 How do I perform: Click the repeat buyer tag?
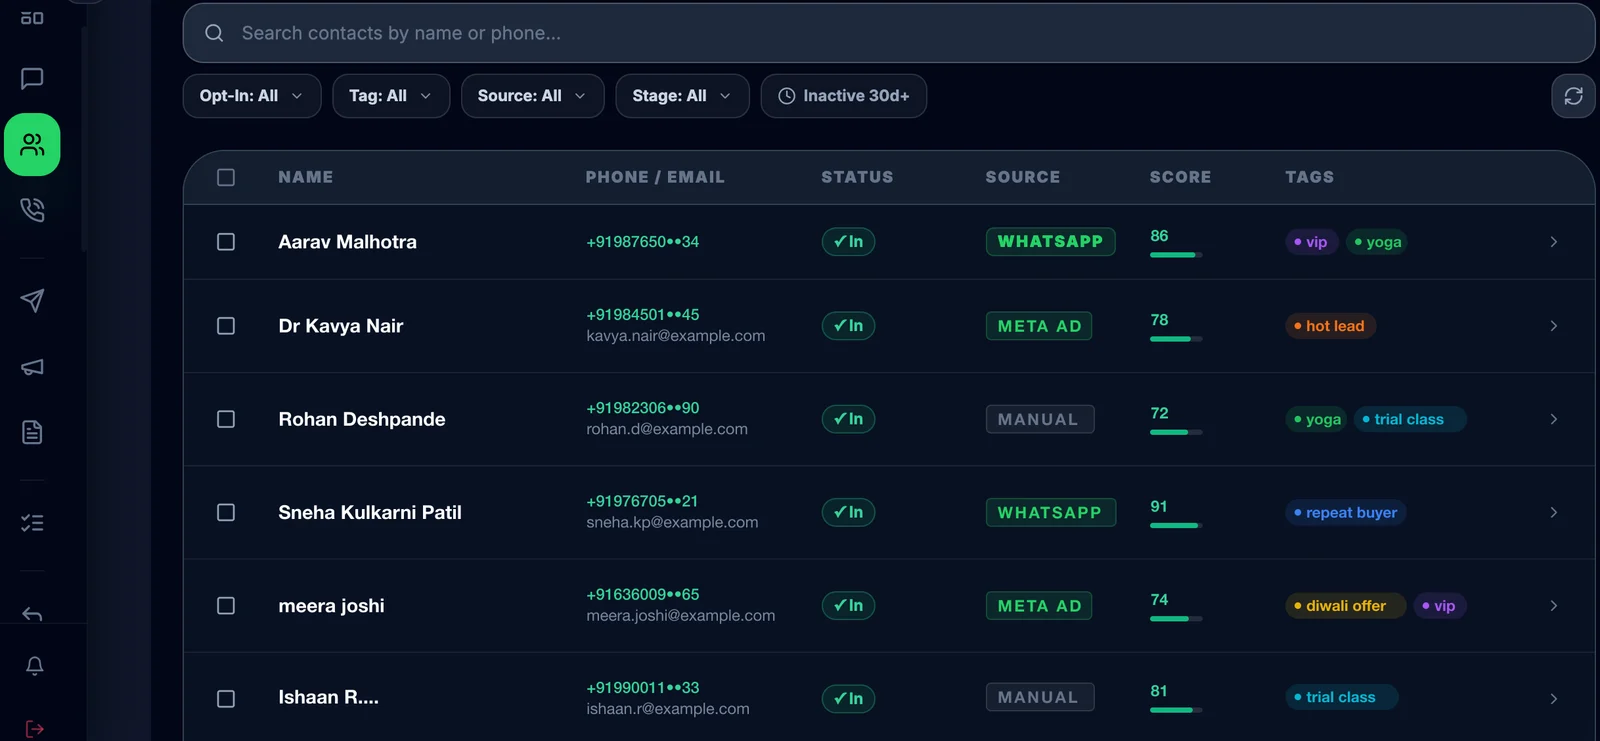(x=1345, y=512)
